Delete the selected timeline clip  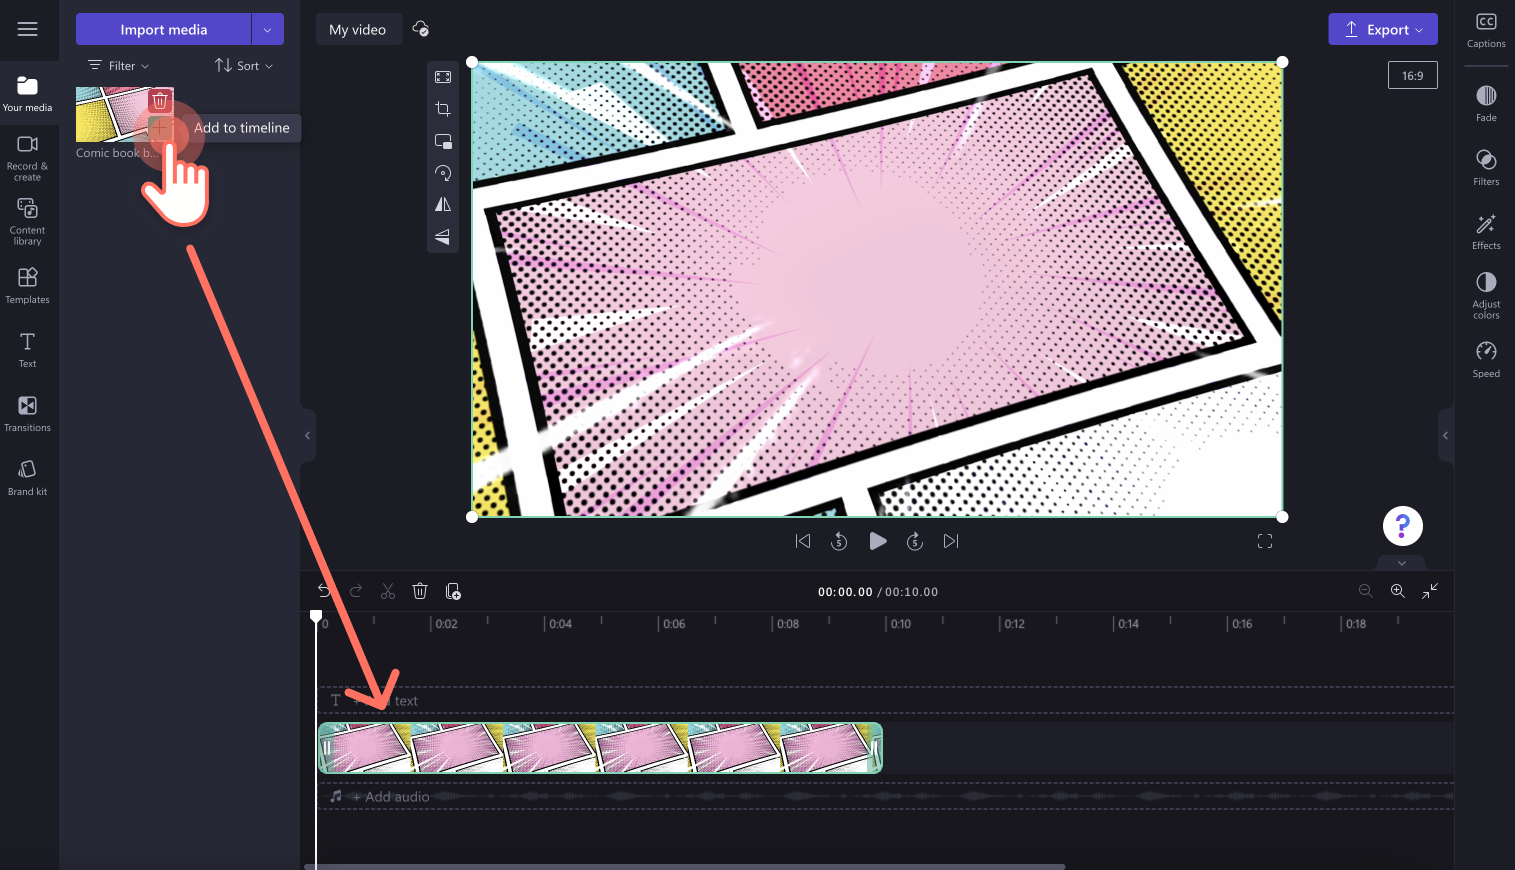(x=420, y=591)
